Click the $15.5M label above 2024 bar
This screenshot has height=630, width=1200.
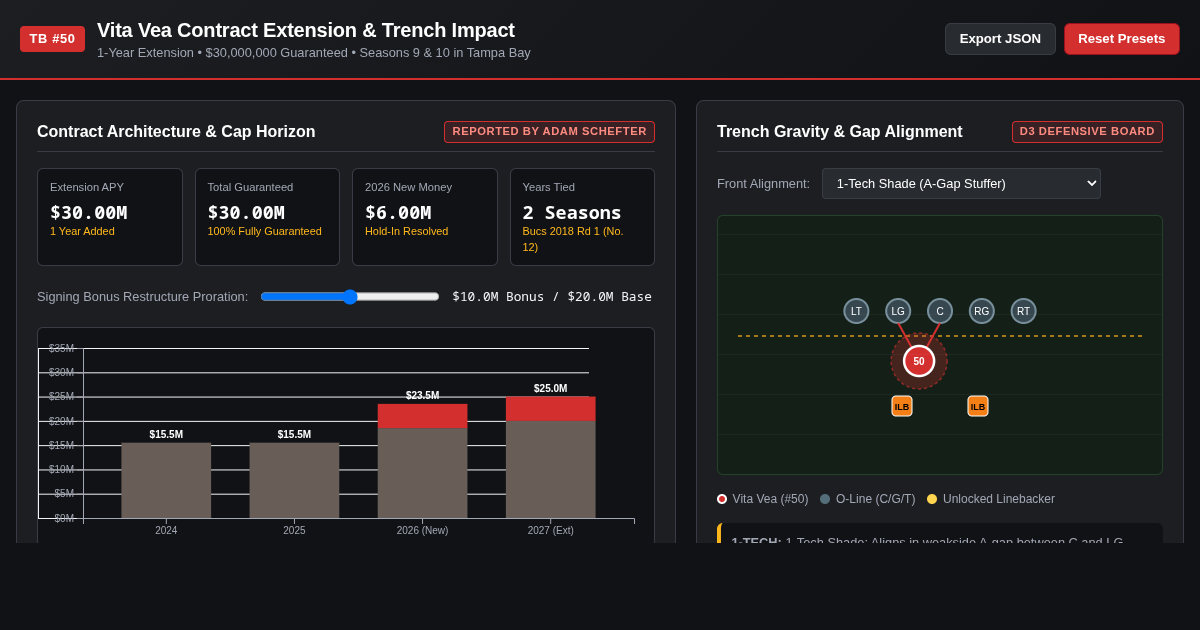[166, 435]
